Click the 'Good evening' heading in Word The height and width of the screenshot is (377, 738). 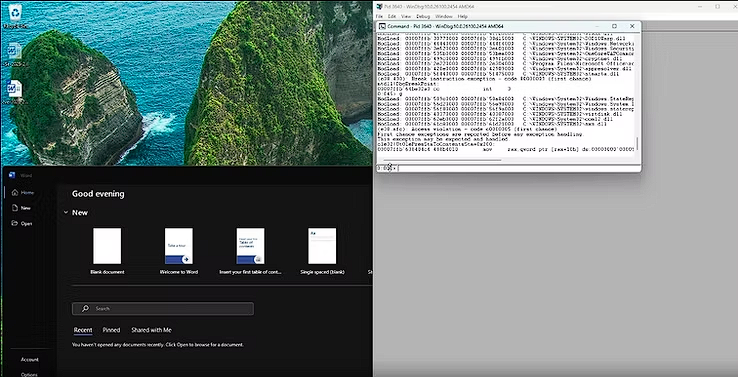point(98,194)
